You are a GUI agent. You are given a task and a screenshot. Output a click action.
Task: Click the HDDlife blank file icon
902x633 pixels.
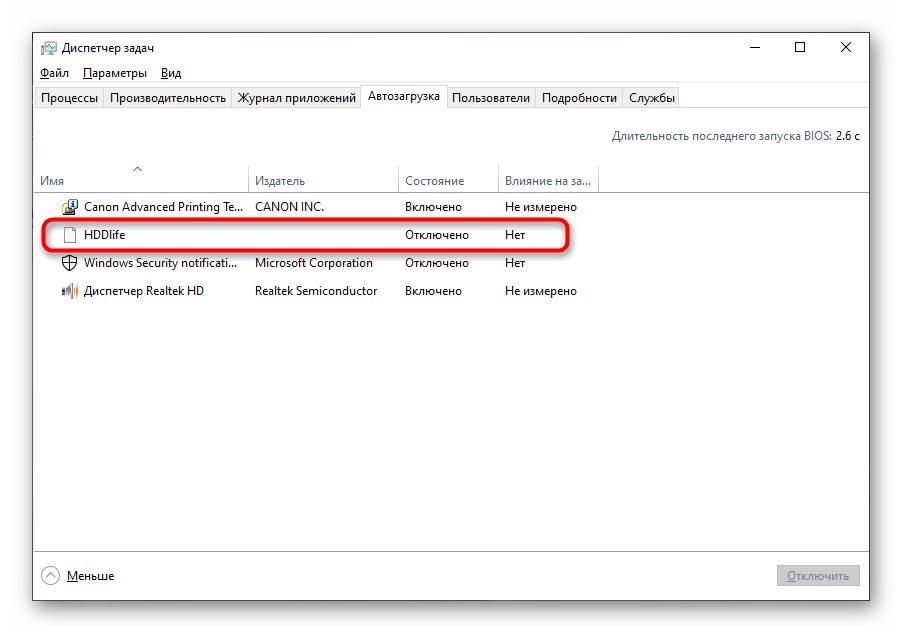[x=70, y=235]
